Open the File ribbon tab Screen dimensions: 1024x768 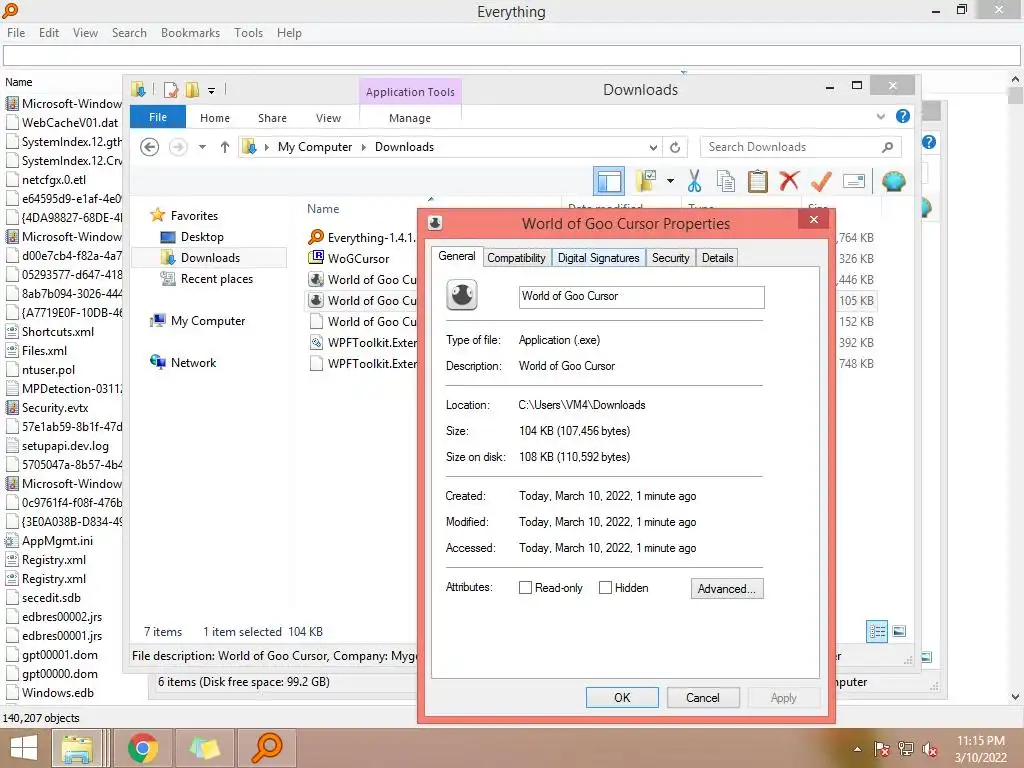(x=158, y=117)
